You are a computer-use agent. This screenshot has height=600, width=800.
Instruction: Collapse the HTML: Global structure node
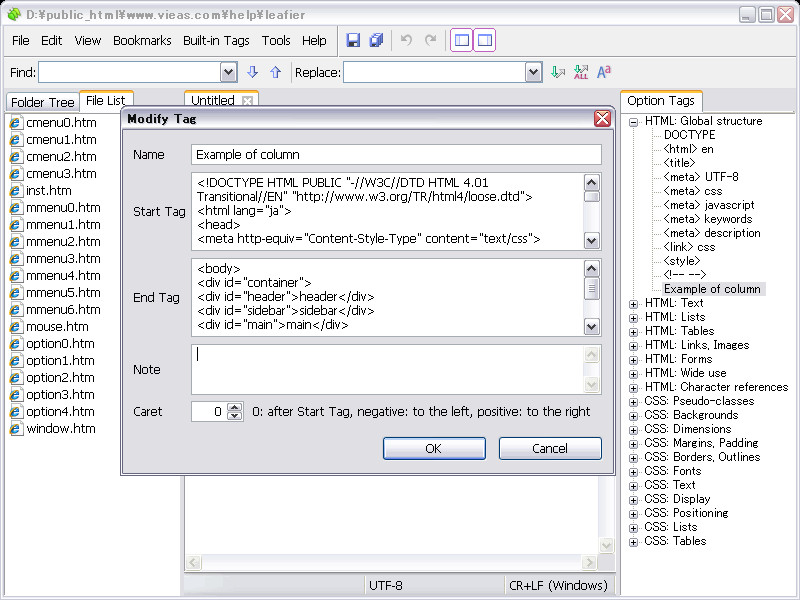tap(634, 121)
